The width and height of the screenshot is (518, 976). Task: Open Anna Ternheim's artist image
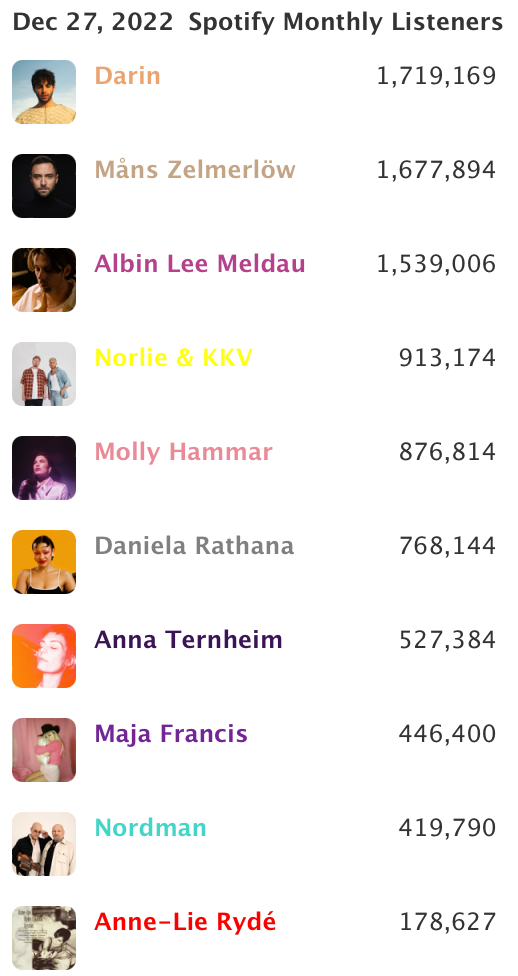(44, 655)
